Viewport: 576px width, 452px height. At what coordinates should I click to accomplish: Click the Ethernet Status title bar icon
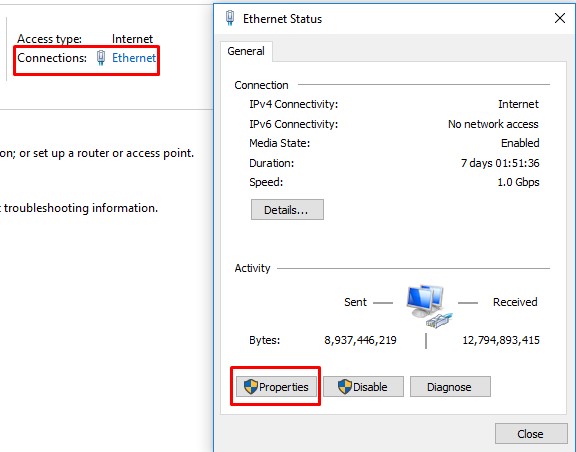(230, 18)
